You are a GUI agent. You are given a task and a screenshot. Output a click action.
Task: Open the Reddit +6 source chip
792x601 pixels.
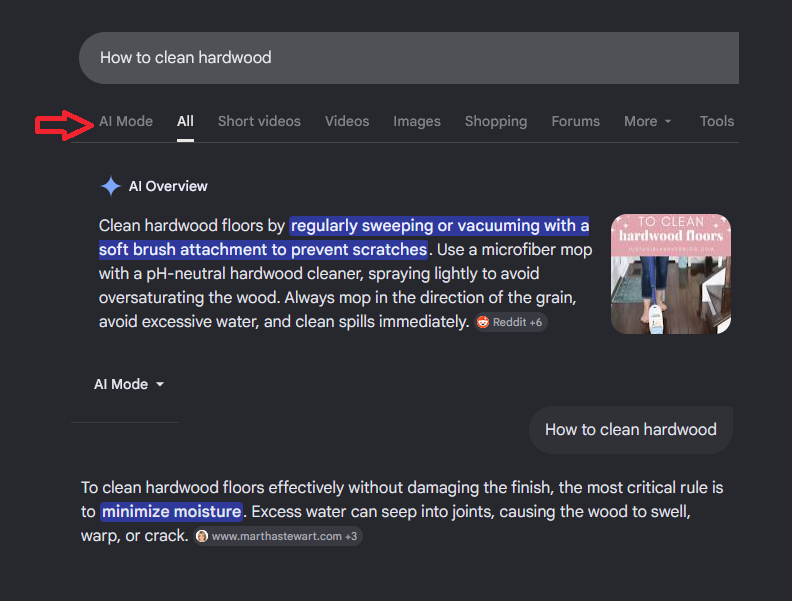[x=511, y=322]
